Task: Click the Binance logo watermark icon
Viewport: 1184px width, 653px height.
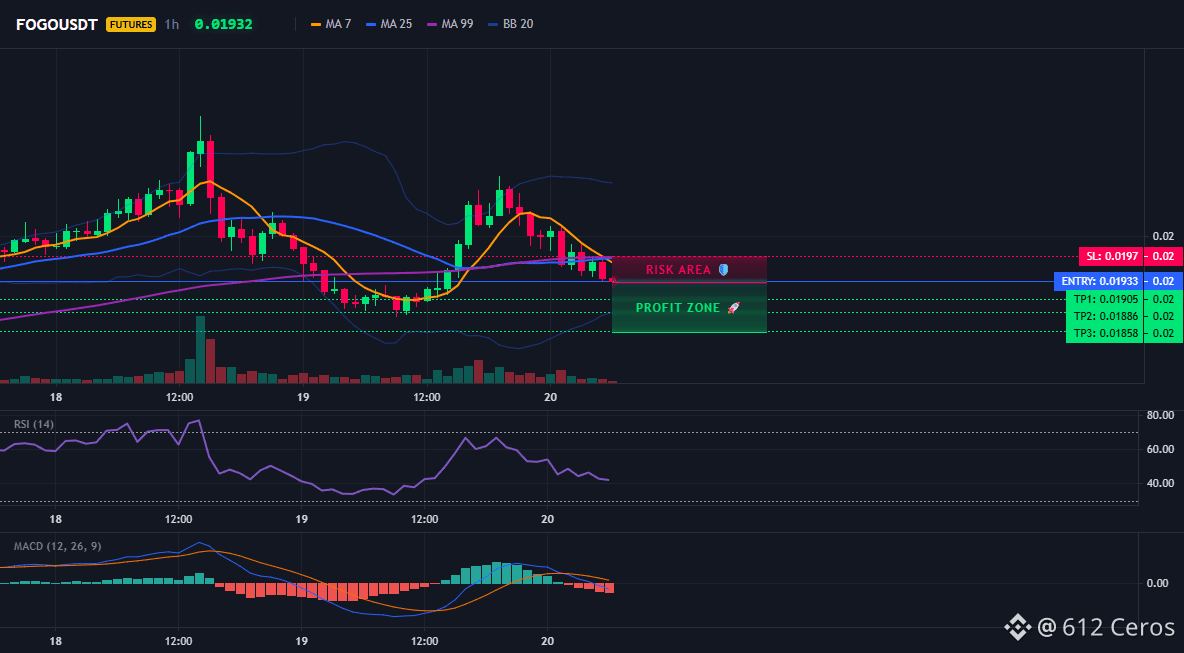Action: click(x=1018, y=627)
